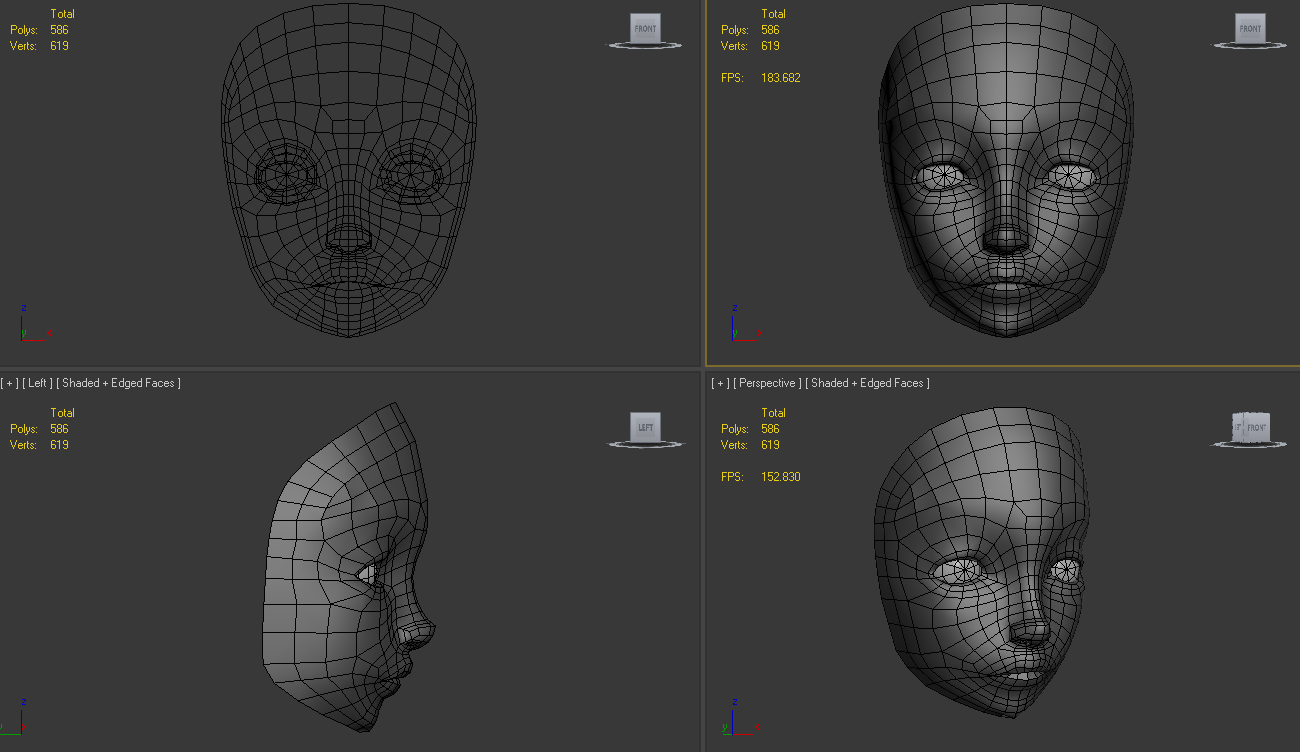Image resolution: width=1300 pixels, height=752 pixels.
Task: Click Verts count 619 in the wireframe viewport
Action: [x=59, y=46]
